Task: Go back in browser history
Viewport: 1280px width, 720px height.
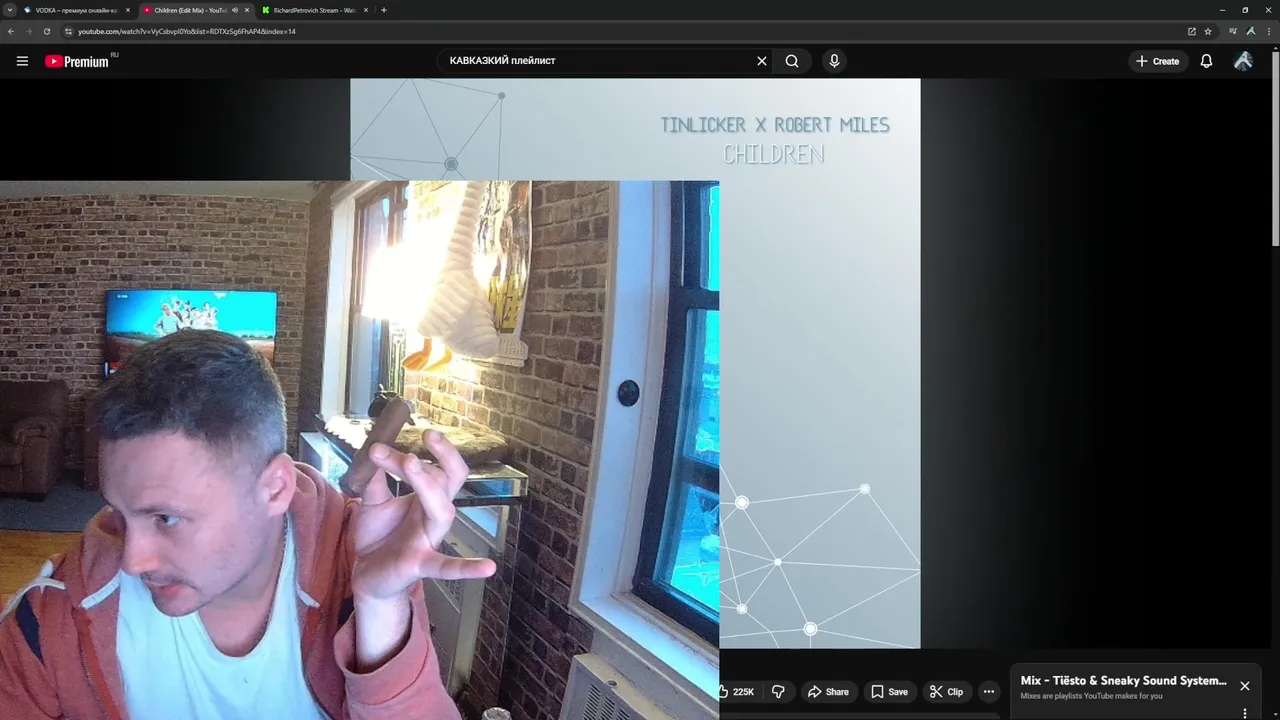Action: coord(11,31)
